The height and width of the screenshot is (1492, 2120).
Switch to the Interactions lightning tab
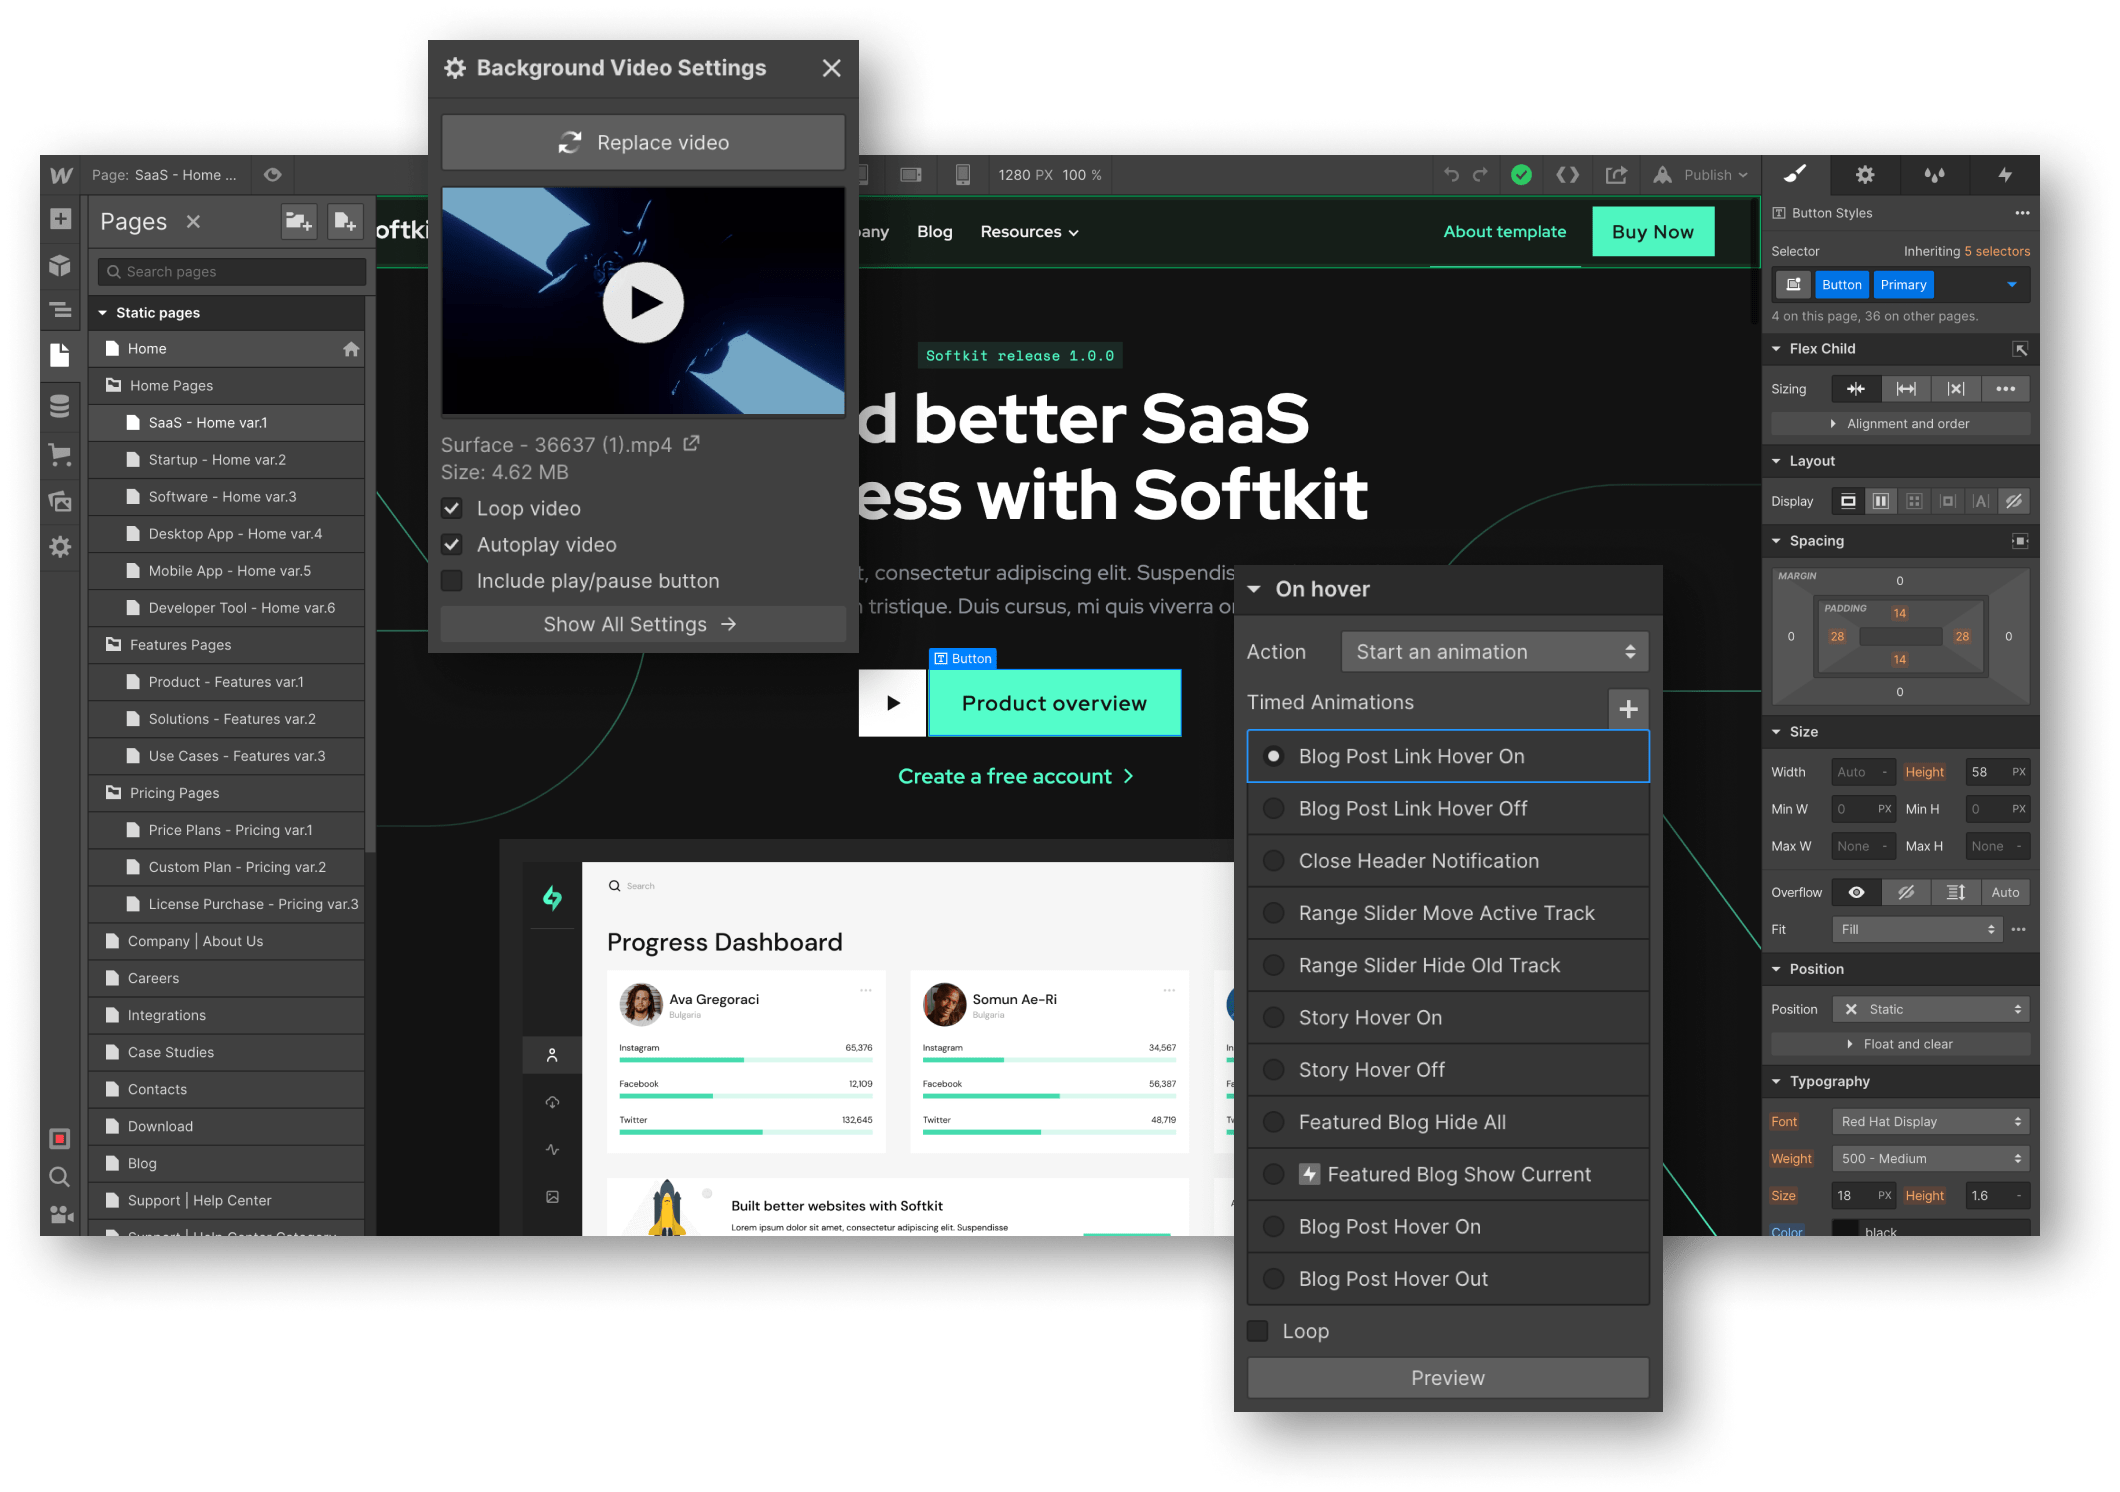(2005, 175)
